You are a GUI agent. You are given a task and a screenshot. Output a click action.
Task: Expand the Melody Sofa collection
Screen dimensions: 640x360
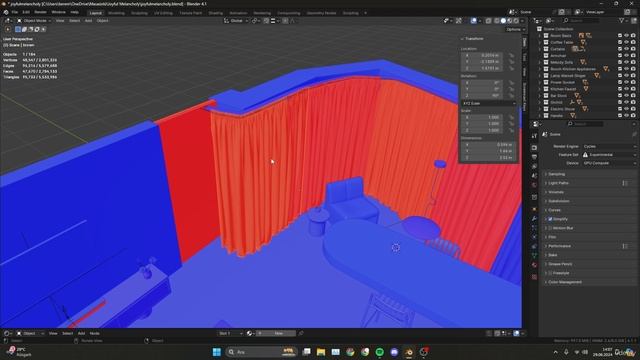tap(540, 62)
